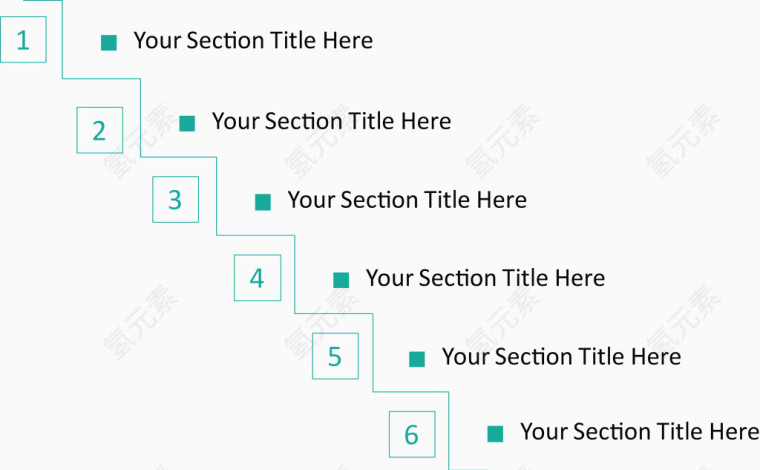Screen dimensions: 760x470
Task: Click section title text next to box 4
Action: [485, 278]
